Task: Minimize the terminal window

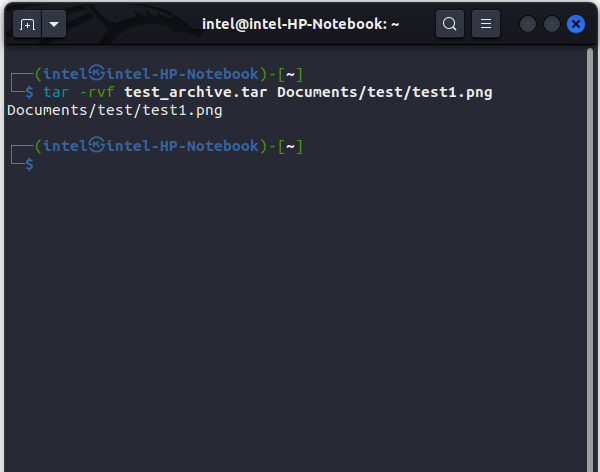Action: click(x=527, y=24)
